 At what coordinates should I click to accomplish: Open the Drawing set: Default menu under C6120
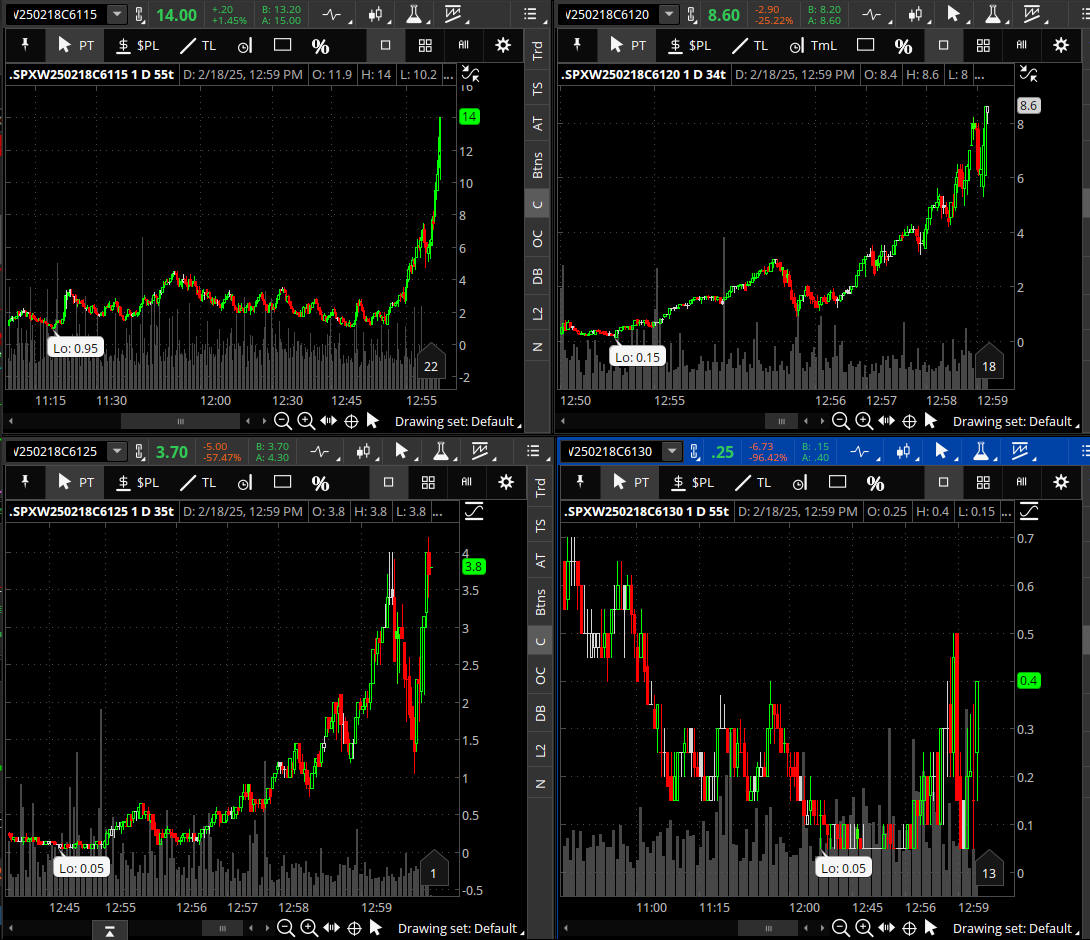[x=1016, y=421]
